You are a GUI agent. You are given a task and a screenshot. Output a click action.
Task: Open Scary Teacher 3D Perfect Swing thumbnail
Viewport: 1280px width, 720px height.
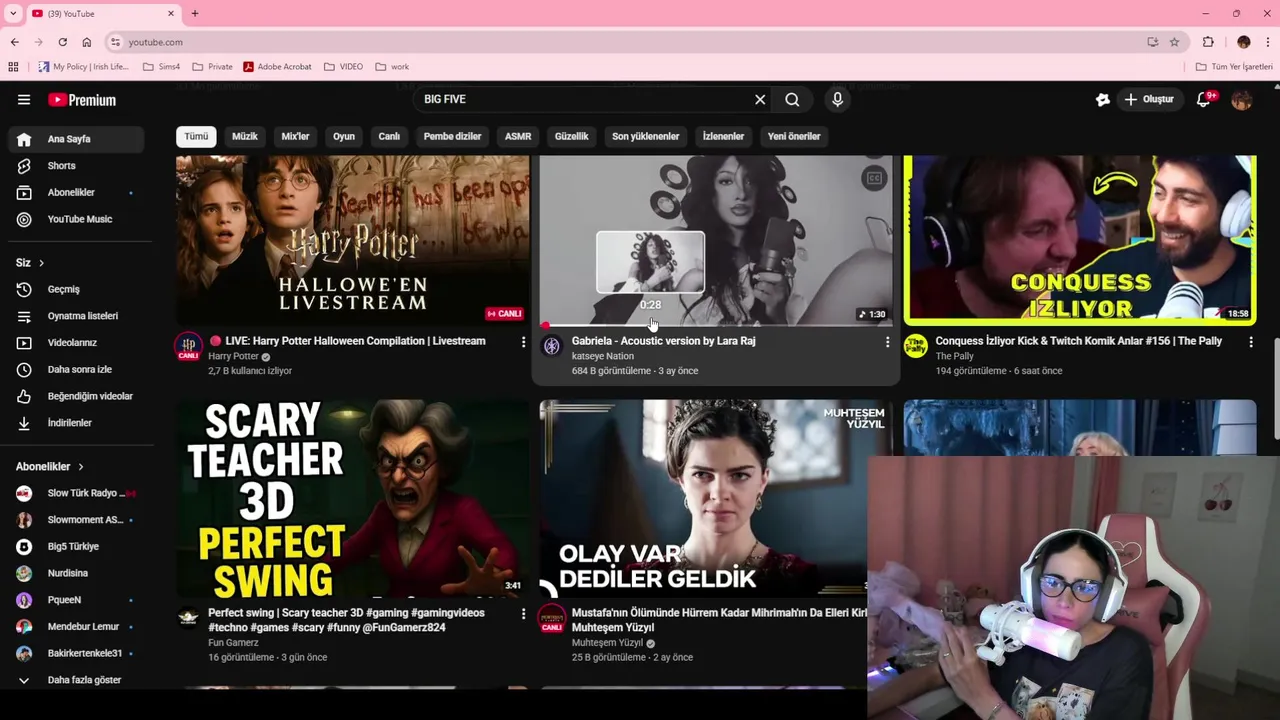(353, 499)
